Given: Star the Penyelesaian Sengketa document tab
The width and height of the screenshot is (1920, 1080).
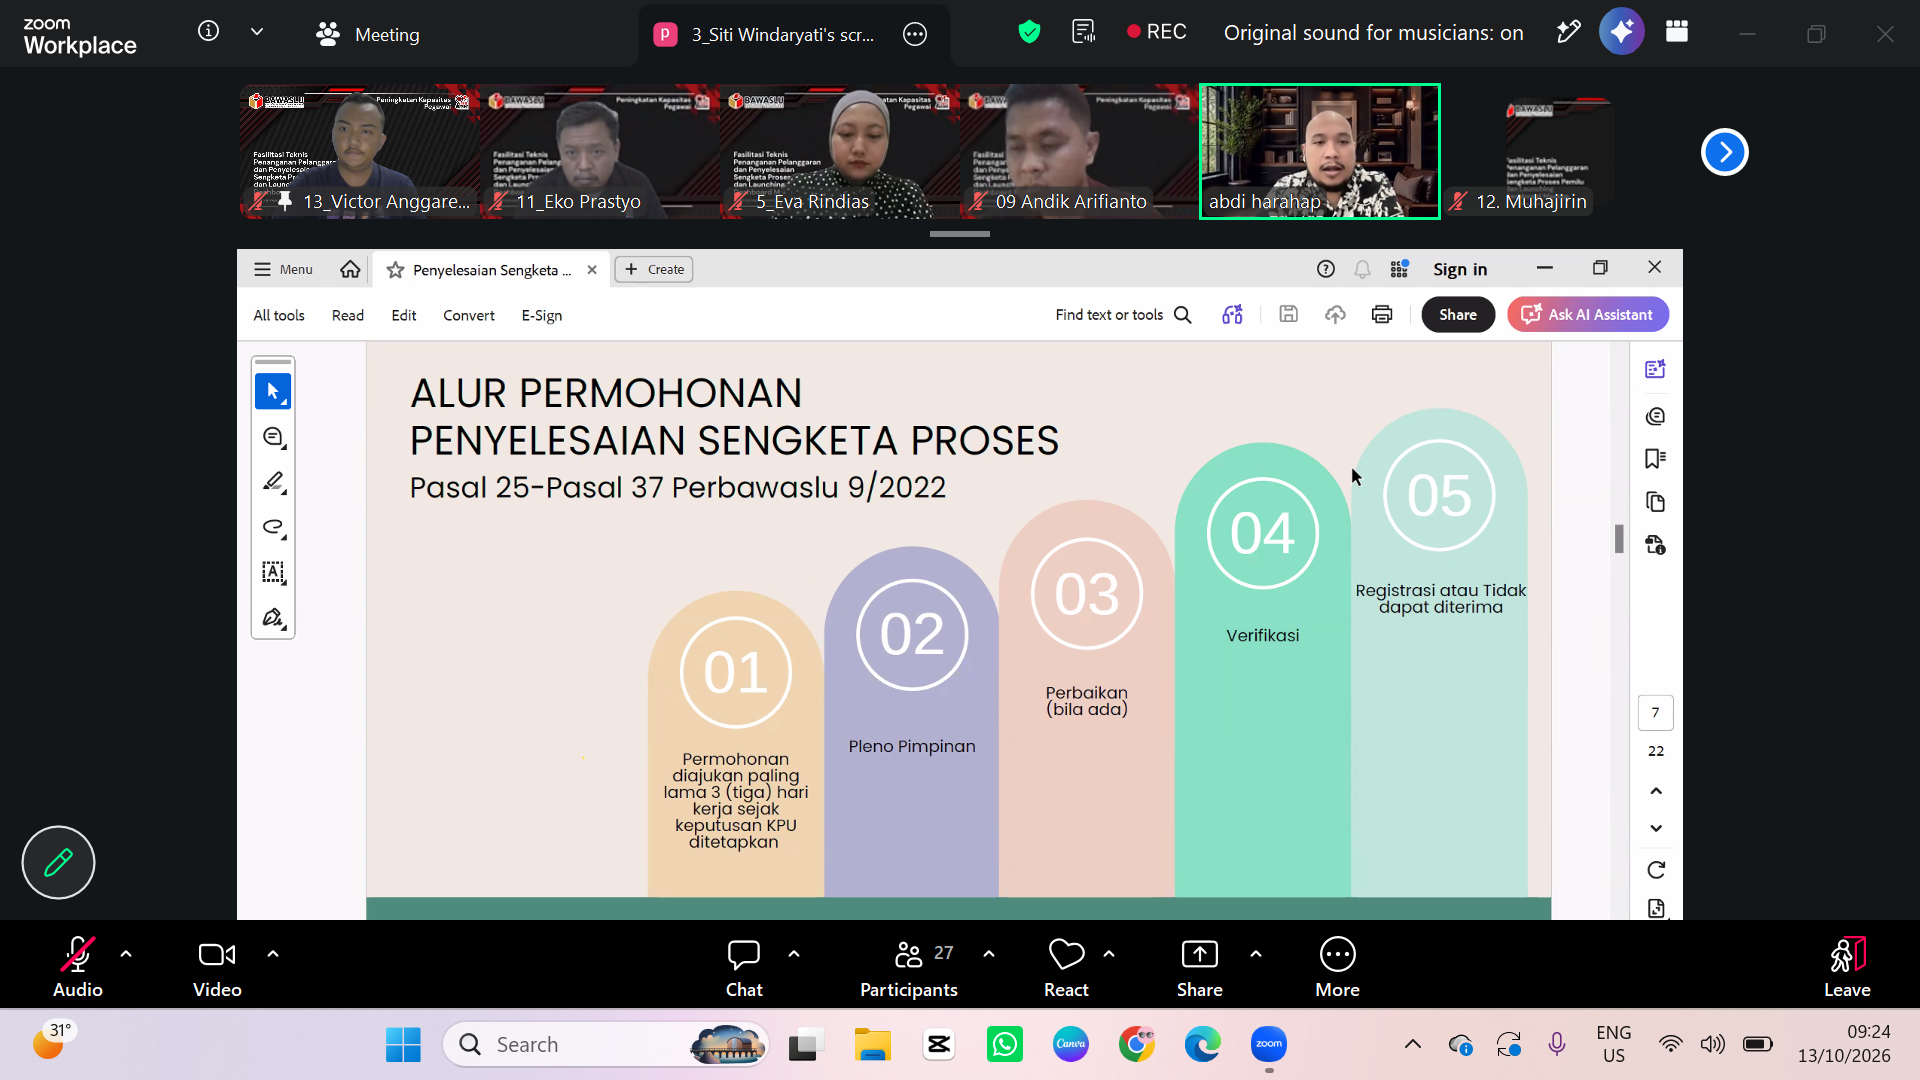Looking at the screenshot, I should [395, 270].
